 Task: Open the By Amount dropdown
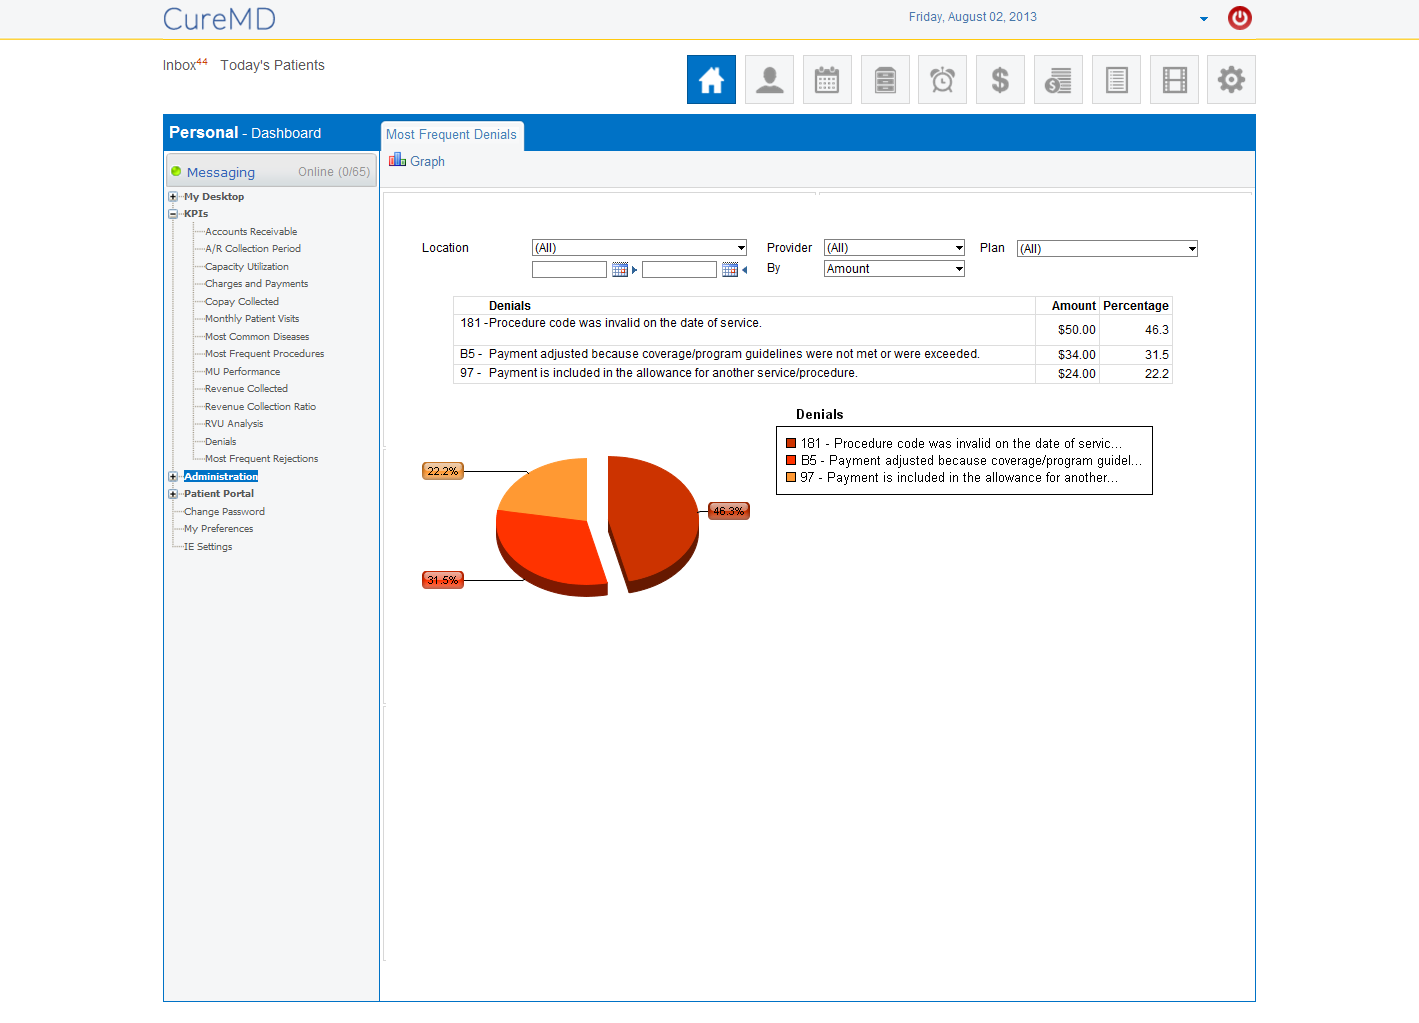894,269
